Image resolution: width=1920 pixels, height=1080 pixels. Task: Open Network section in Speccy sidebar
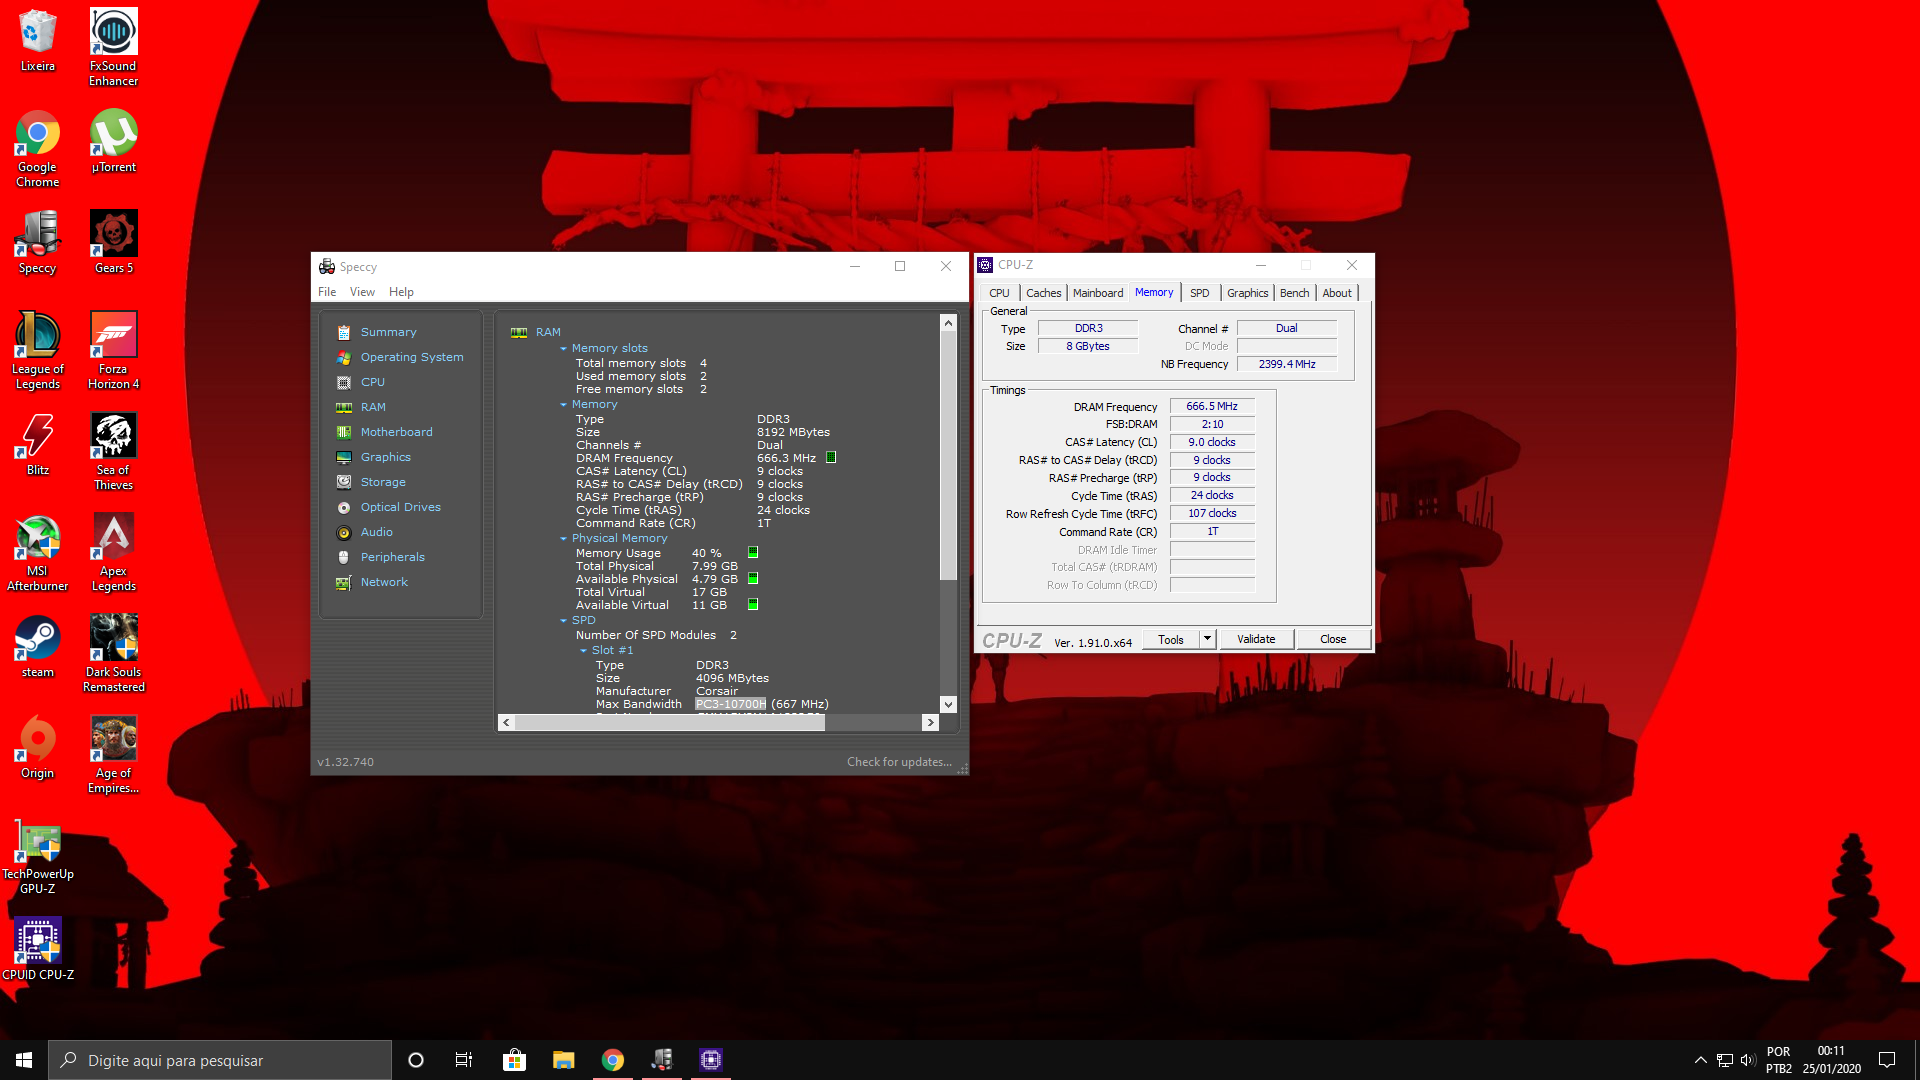pos(384,582)
